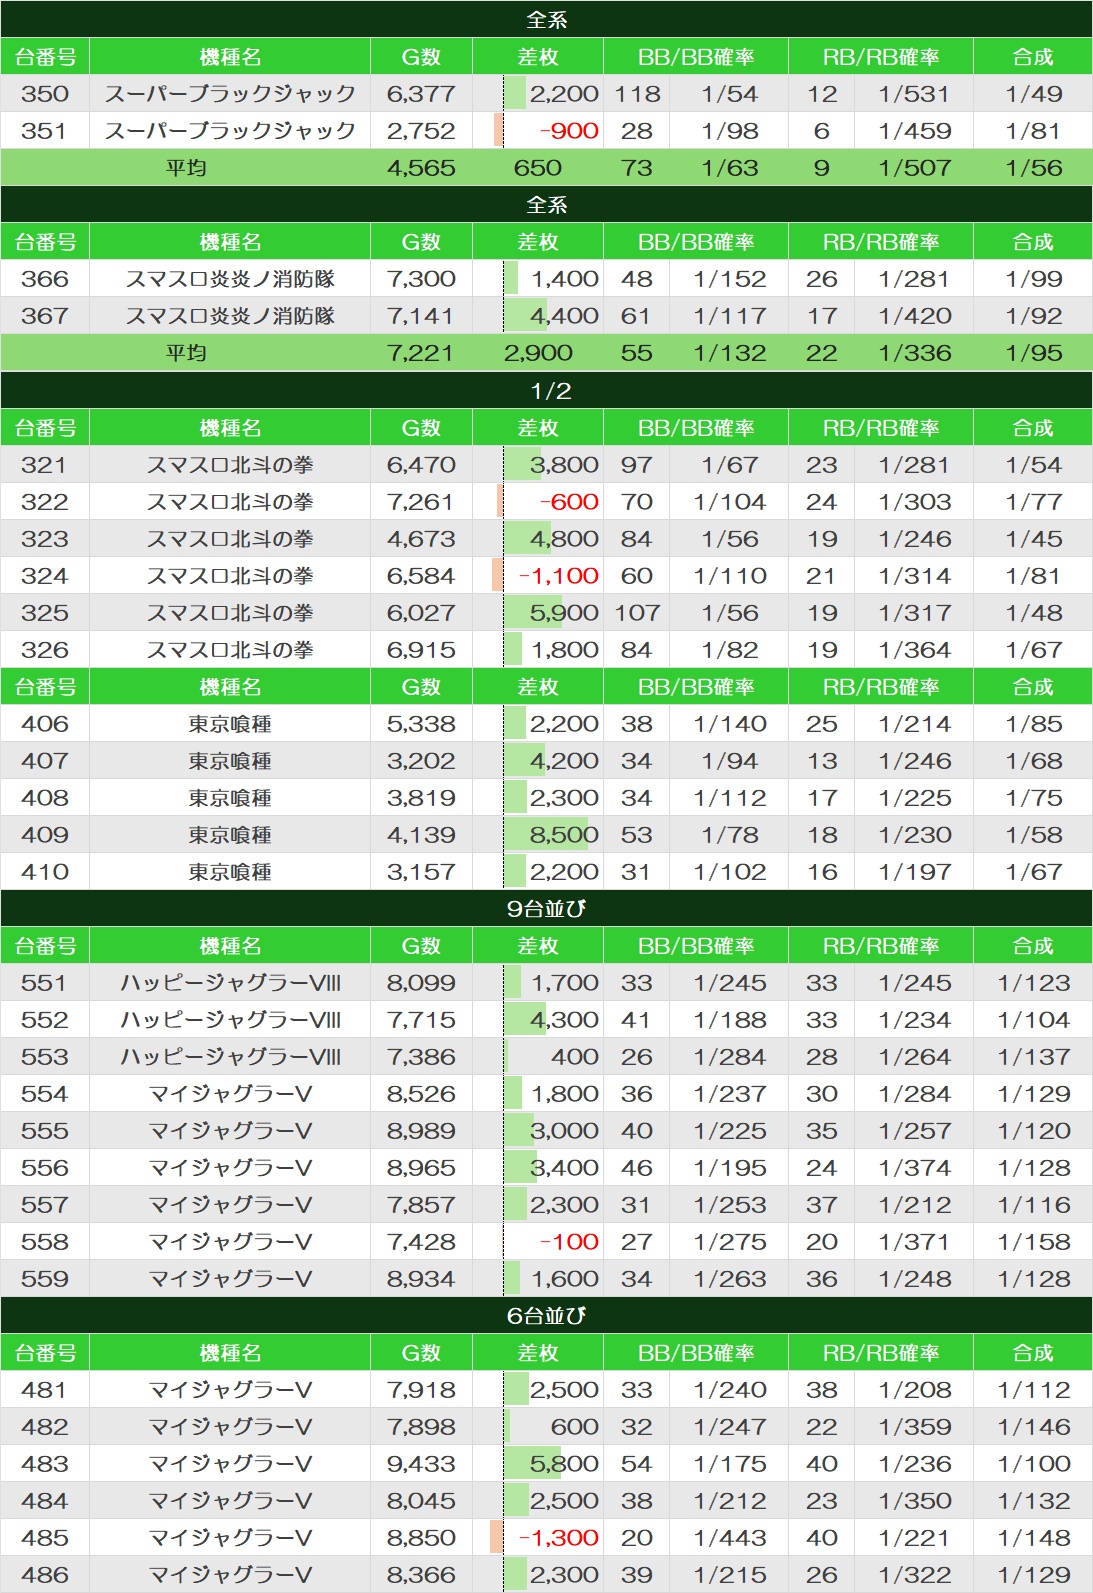
Task: Click the 1/158 combined value of machine 558
Action: click(x=1033, y=1242)
